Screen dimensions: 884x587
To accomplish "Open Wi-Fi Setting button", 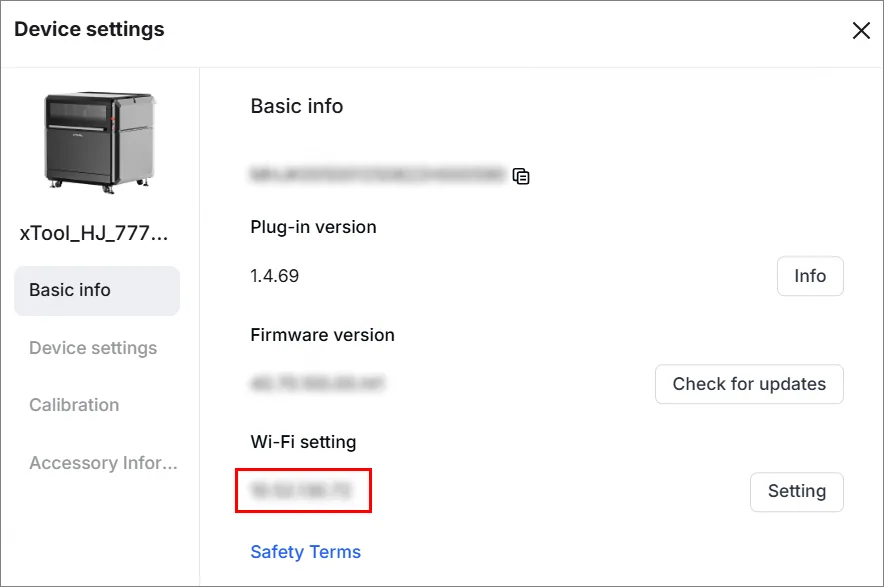I will pyautogui.click(x=797, y=492).
